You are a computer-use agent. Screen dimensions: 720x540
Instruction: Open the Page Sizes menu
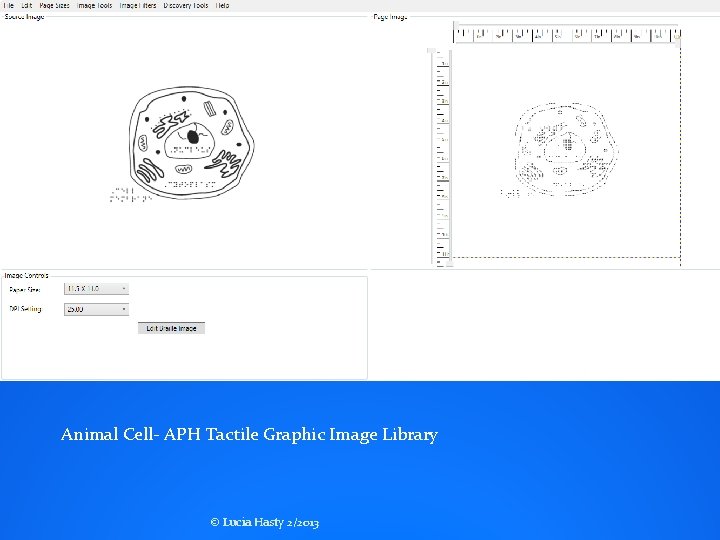[54, 6]
